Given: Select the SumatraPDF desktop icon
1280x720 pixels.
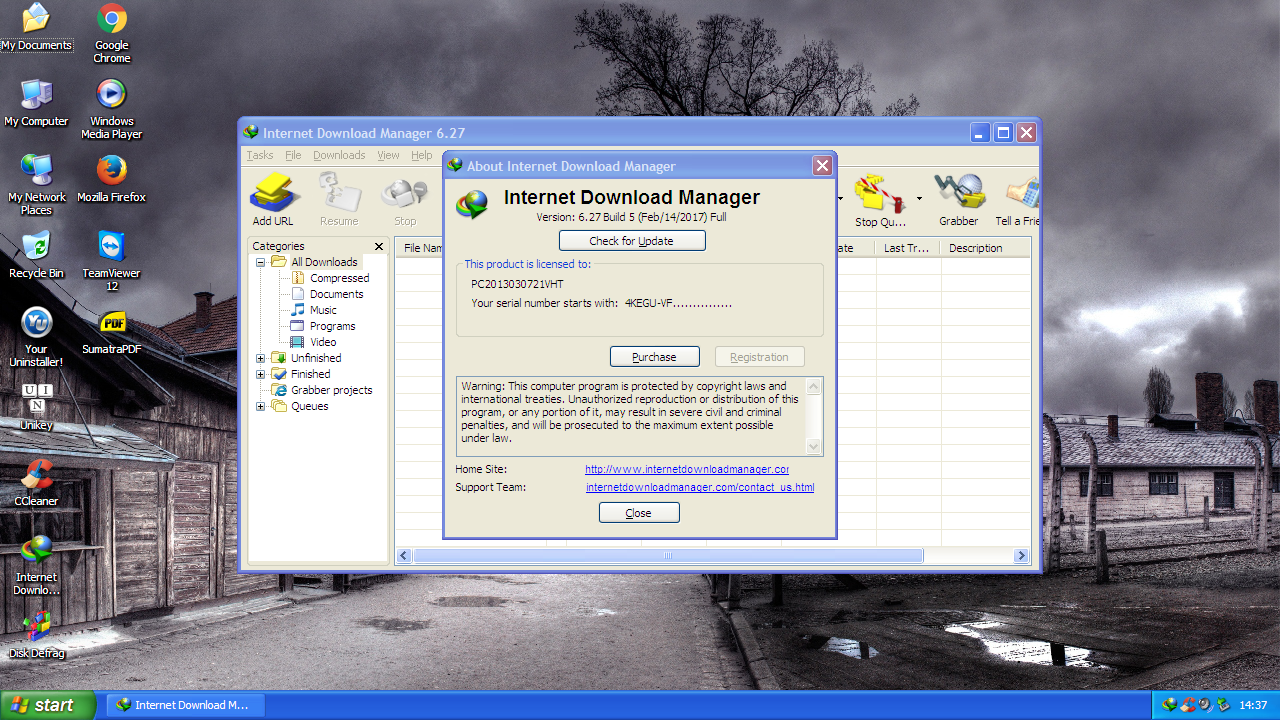Looking at the screenshot, I should [112, 331].
